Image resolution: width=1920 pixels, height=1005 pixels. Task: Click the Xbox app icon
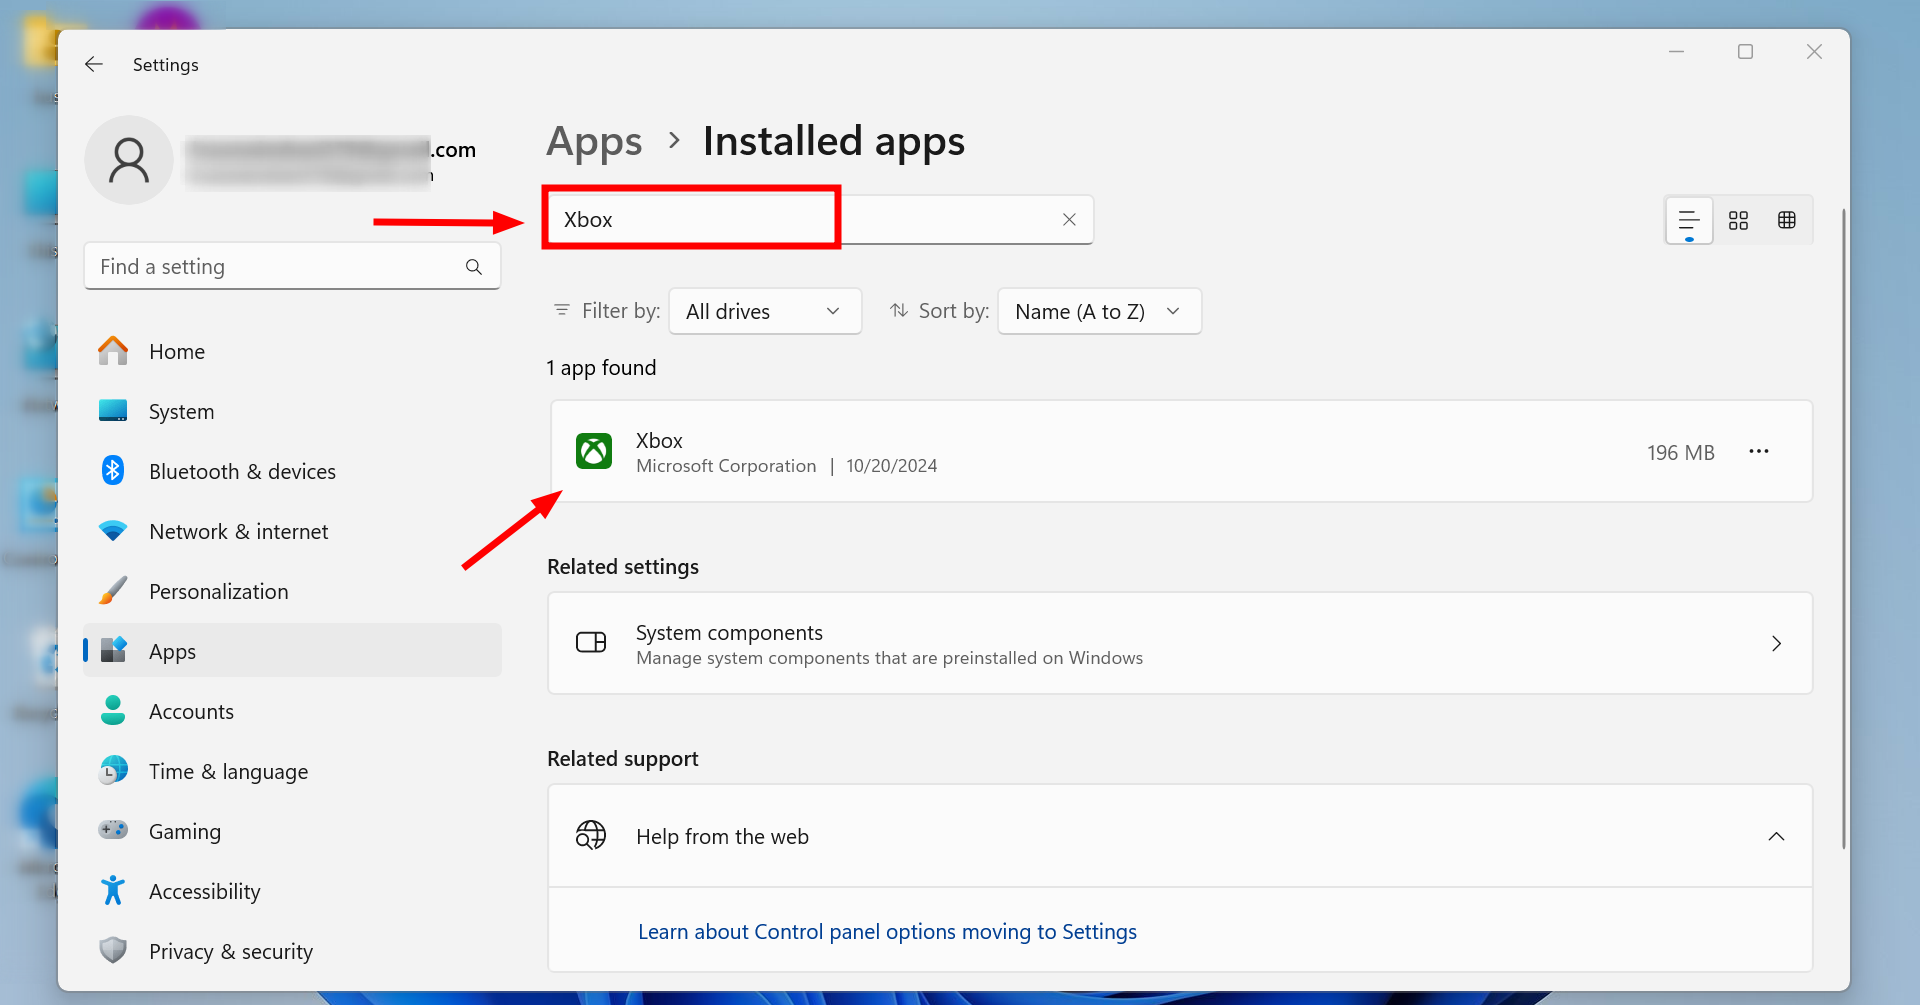(594, 452)
